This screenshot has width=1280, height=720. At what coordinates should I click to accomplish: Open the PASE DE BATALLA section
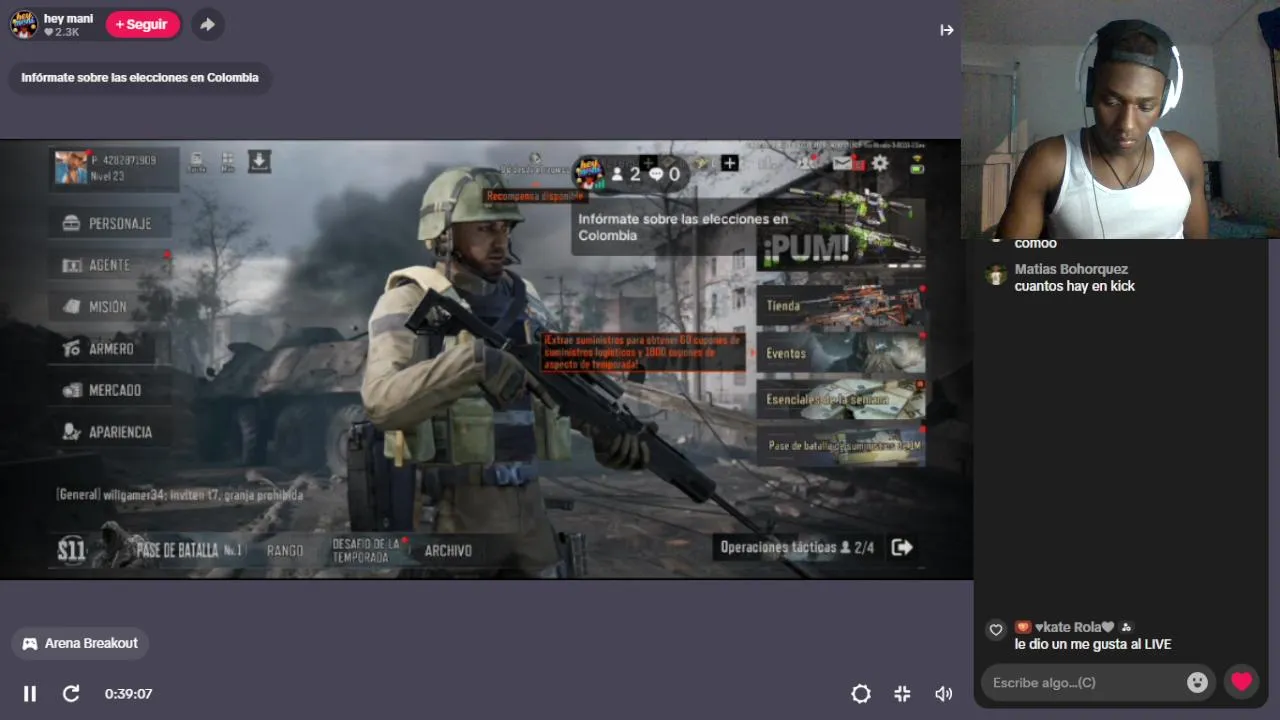coord(188,550)
